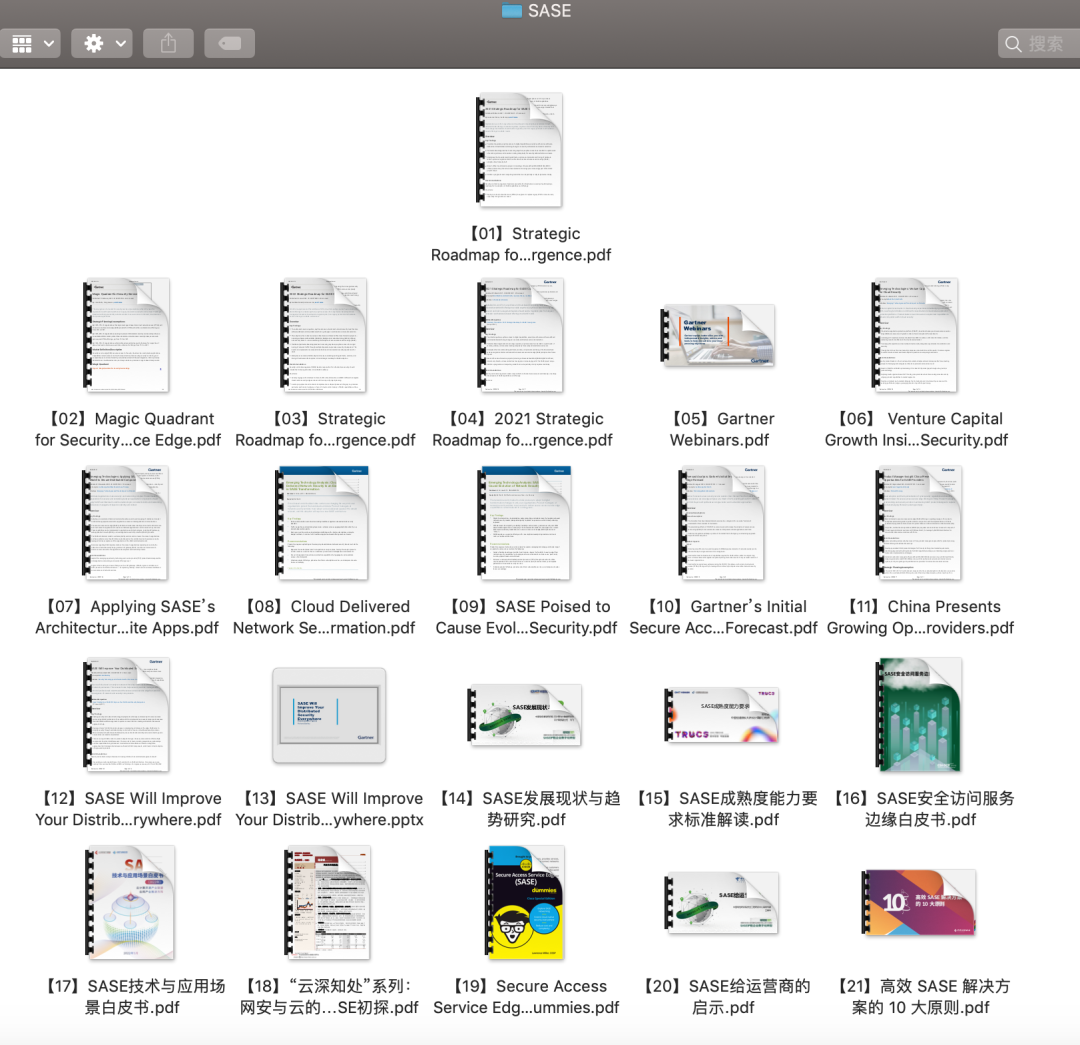The width and height of the screenshot is (1080, 1045).
Task: Click file name '【06】Venture Capital Growth Insi...Security.pdf'
Action: (917, 429)
